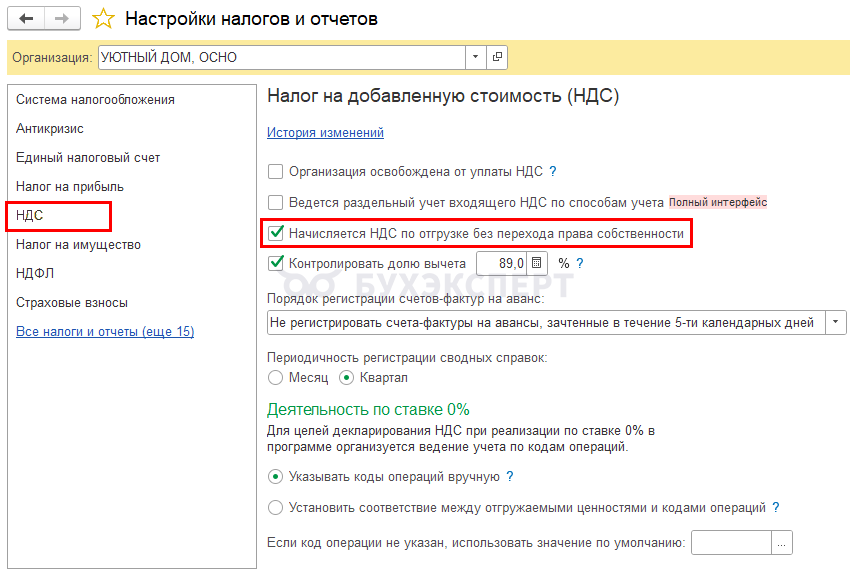Click the Полный интерфейс label

click(x=718, y=202)
